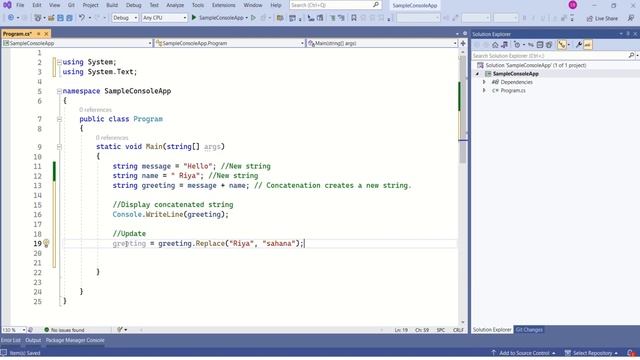Open the Tools menu
Image resolution: width=640 pixels, height=360 pixels.
pos(198,5)
